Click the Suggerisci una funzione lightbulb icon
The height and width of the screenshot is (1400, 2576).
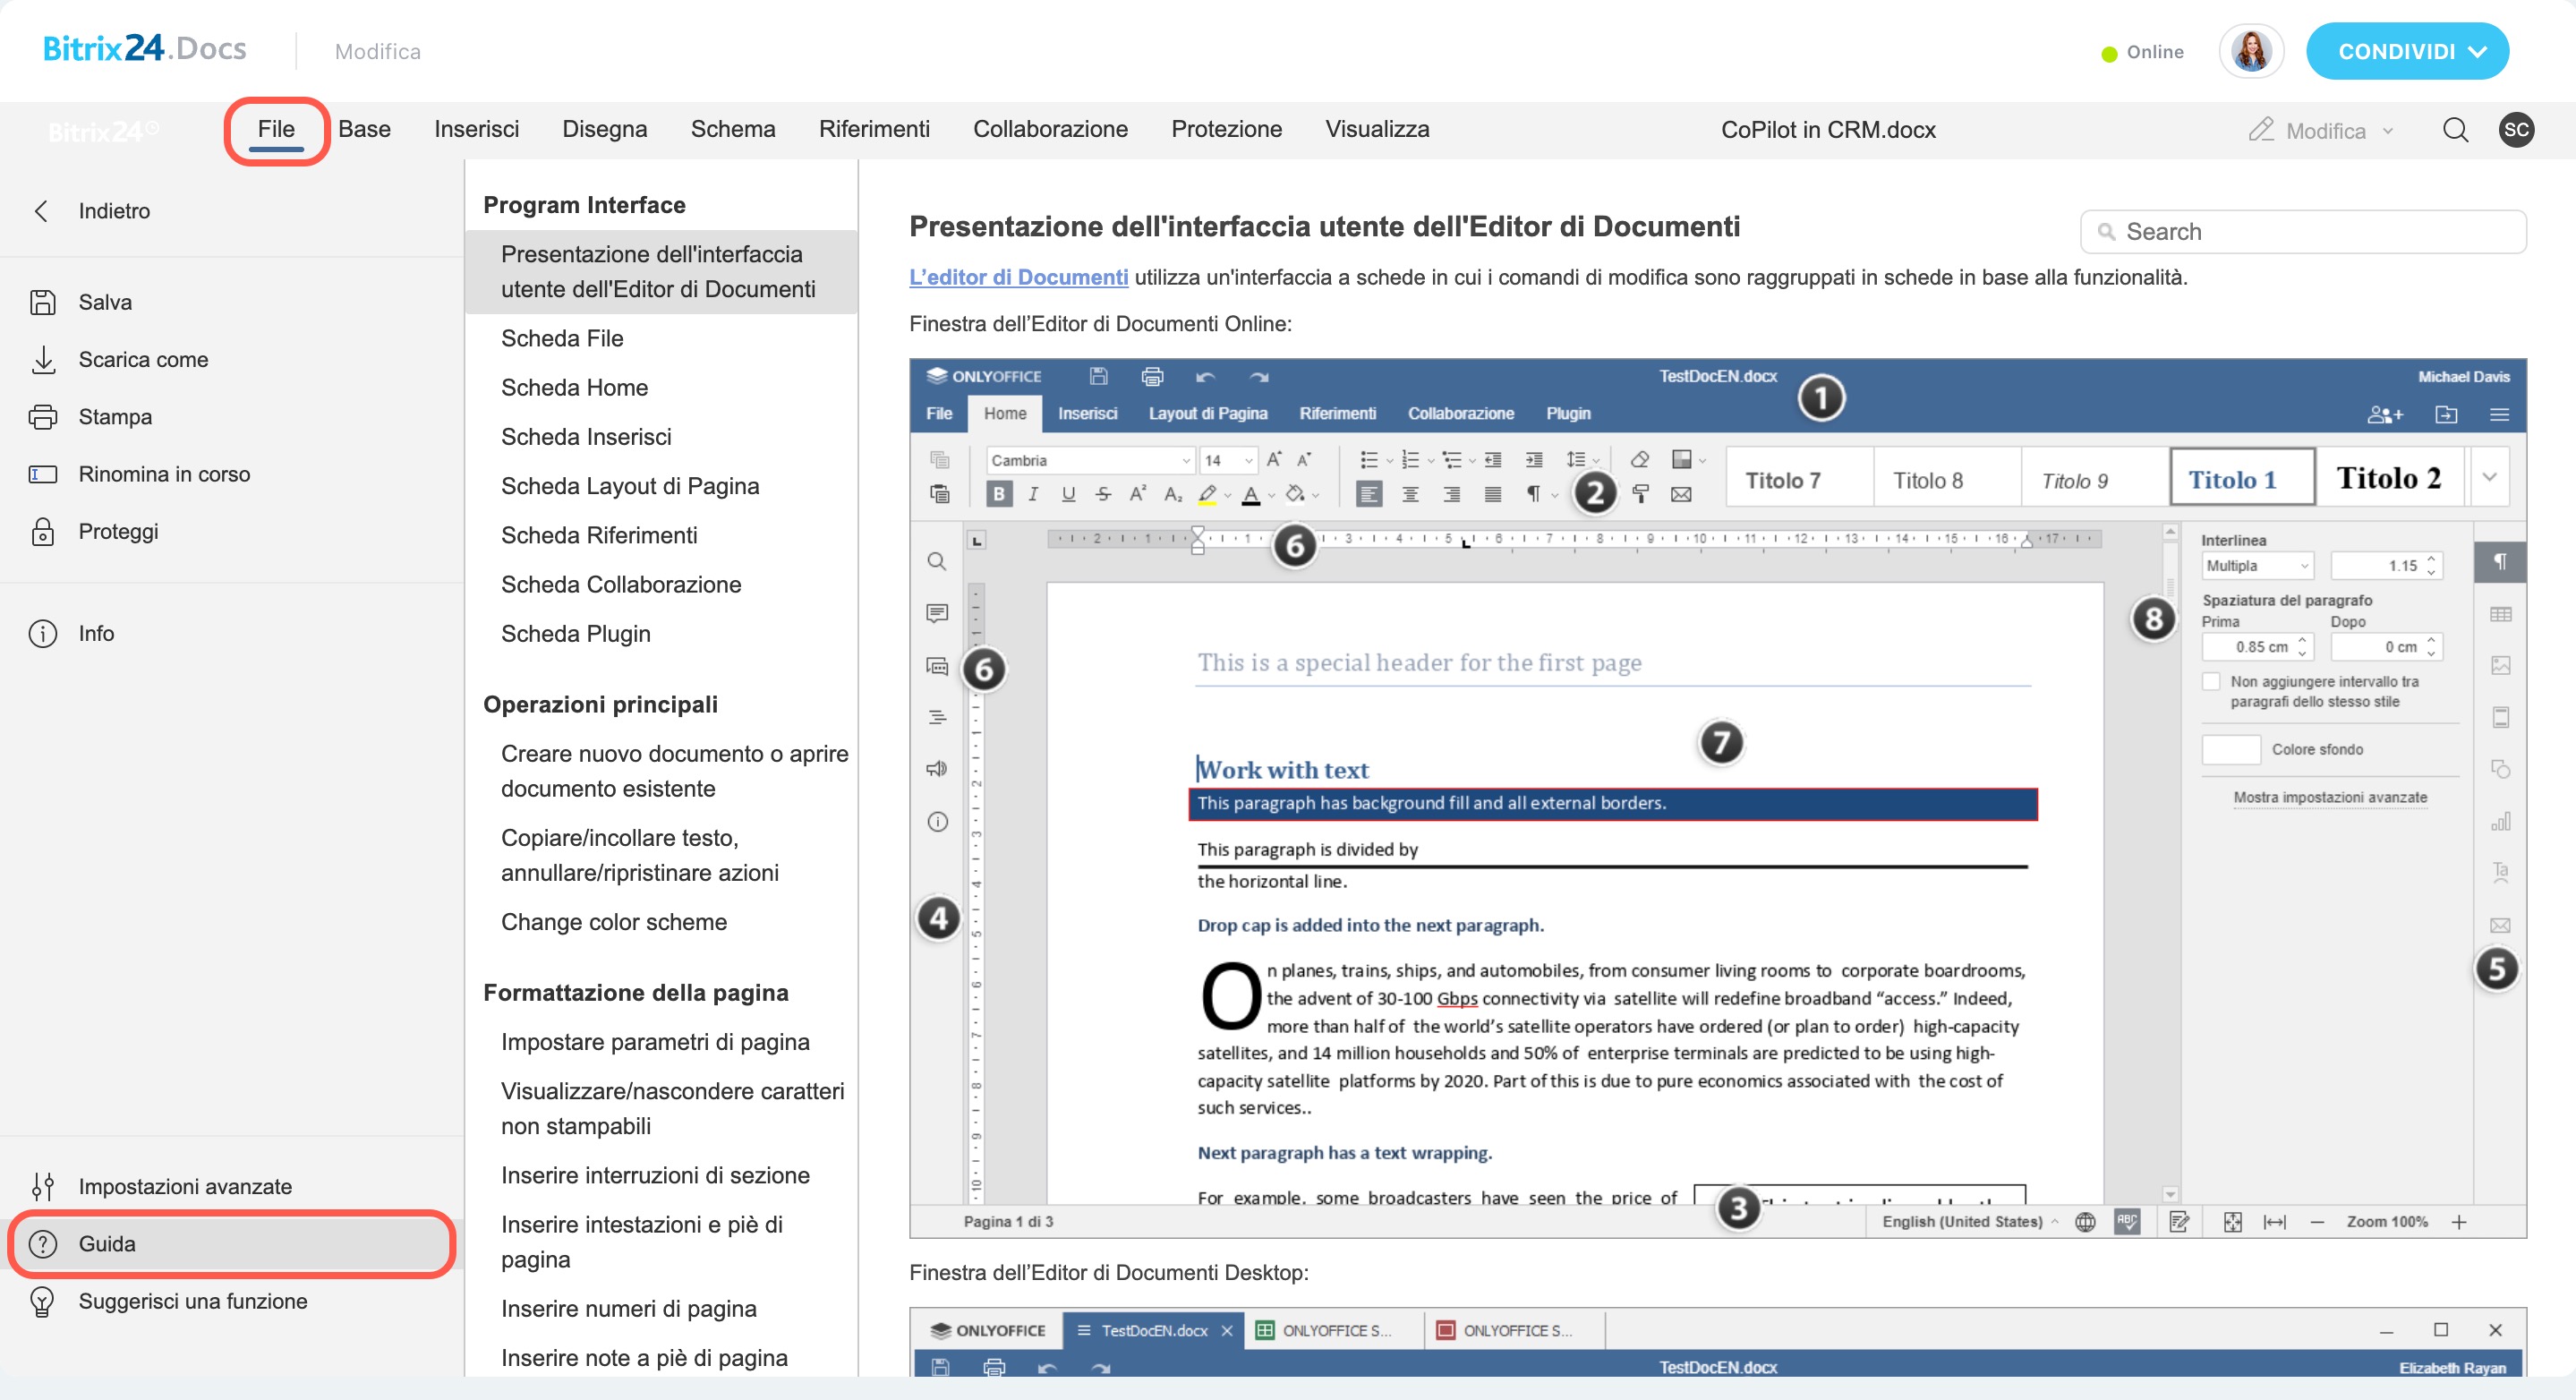(42, 1302)
